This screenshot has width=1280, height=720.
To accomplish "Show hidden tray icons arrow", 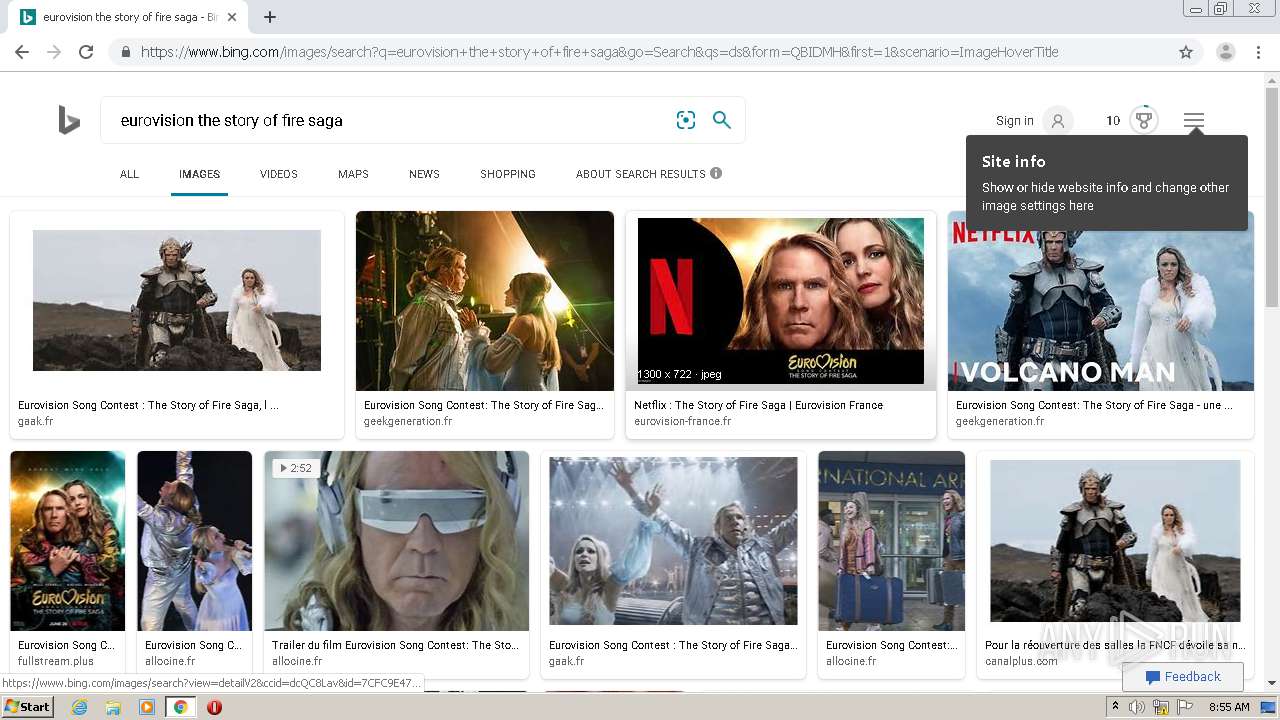I will coord(1115,707).
